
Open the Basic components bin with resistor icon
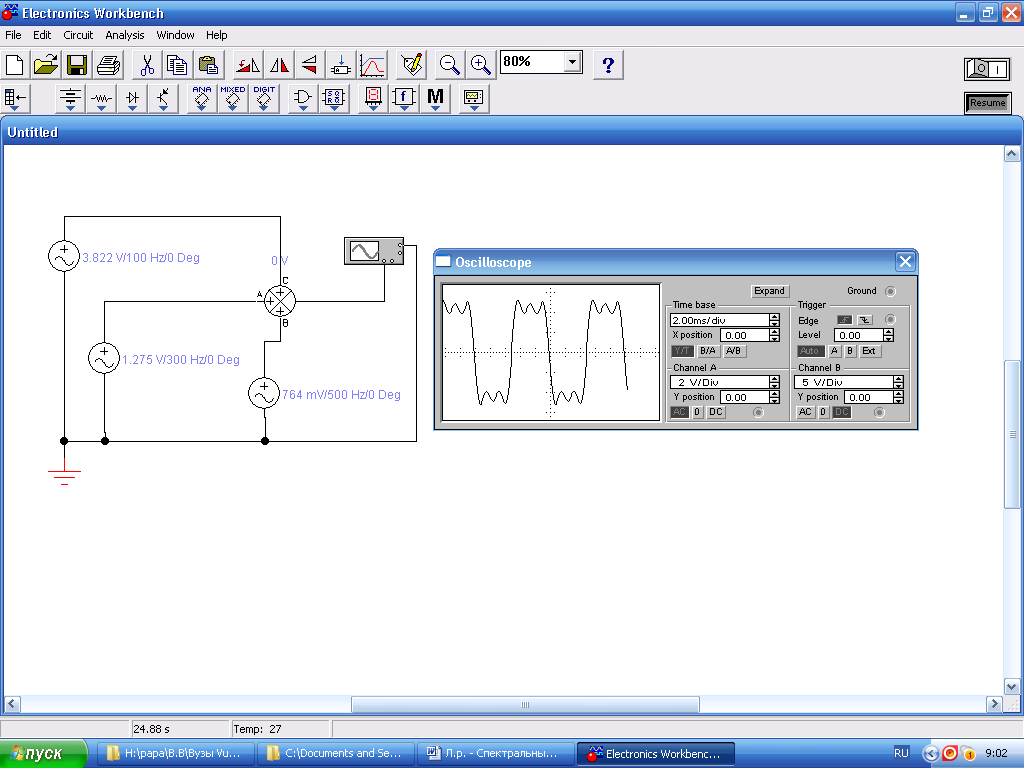tap(101, 99)
